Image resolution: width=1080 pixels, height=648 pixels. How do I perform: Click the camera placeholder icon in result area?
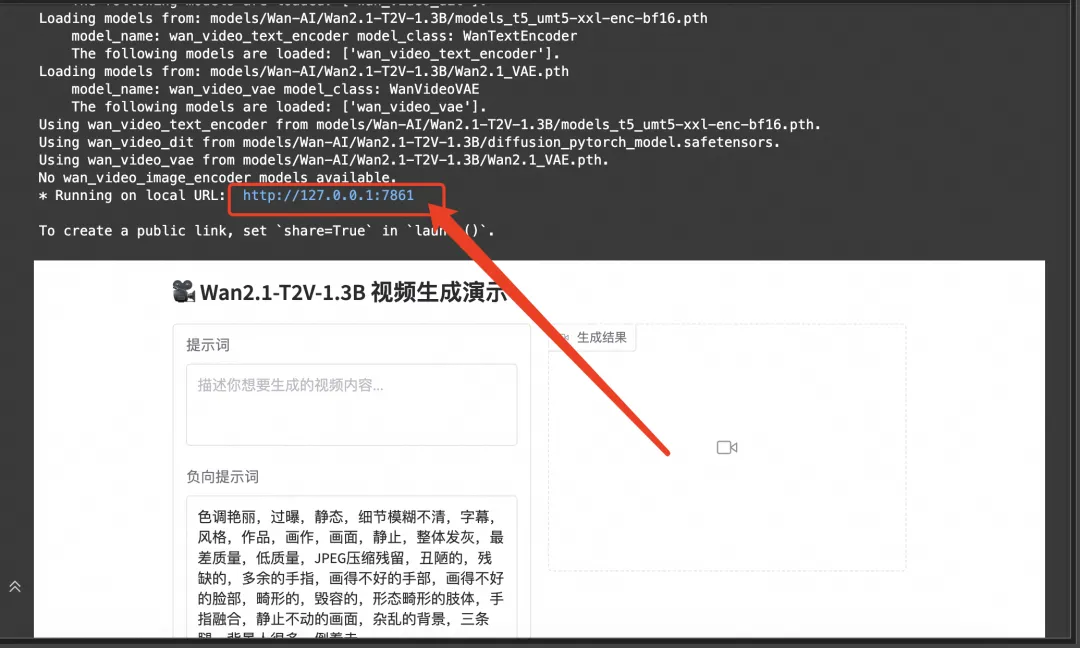pyautogui.click(x=726, y=447)
